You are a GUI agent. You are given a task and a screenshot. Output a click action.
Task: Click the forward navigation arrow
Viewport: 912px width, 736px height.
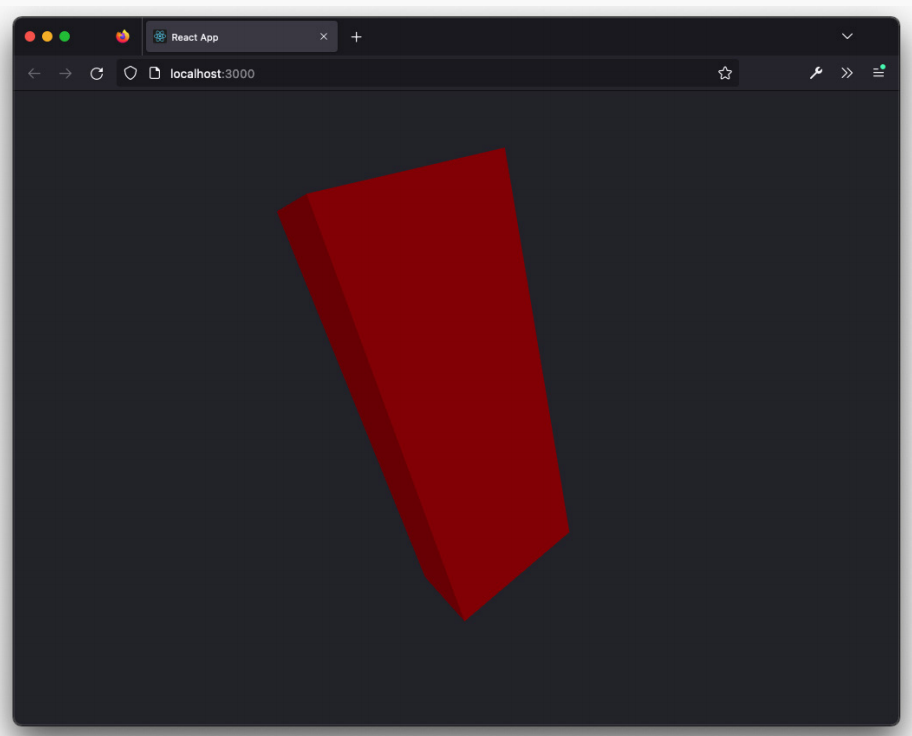pyautogui.click(x=65, y=73)
